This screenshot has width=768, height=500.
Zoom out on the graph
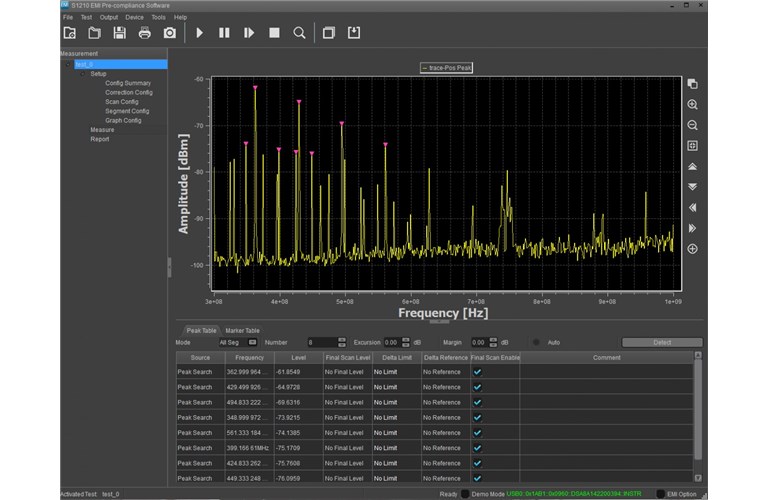(692, 125)
